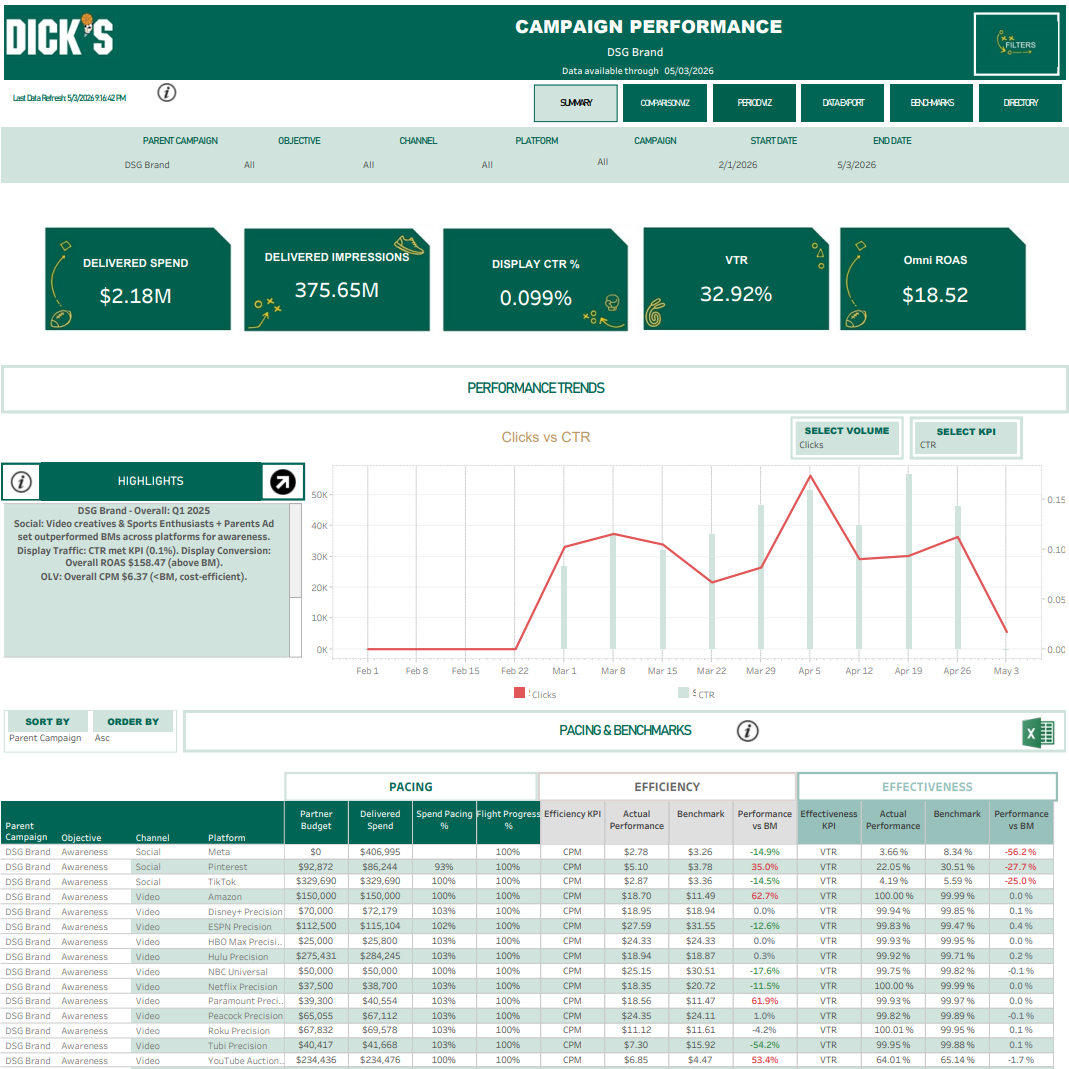Open the Parent Campaign filter value DSG Brand
This screenshot has width=1069, height=1069.
147,165
